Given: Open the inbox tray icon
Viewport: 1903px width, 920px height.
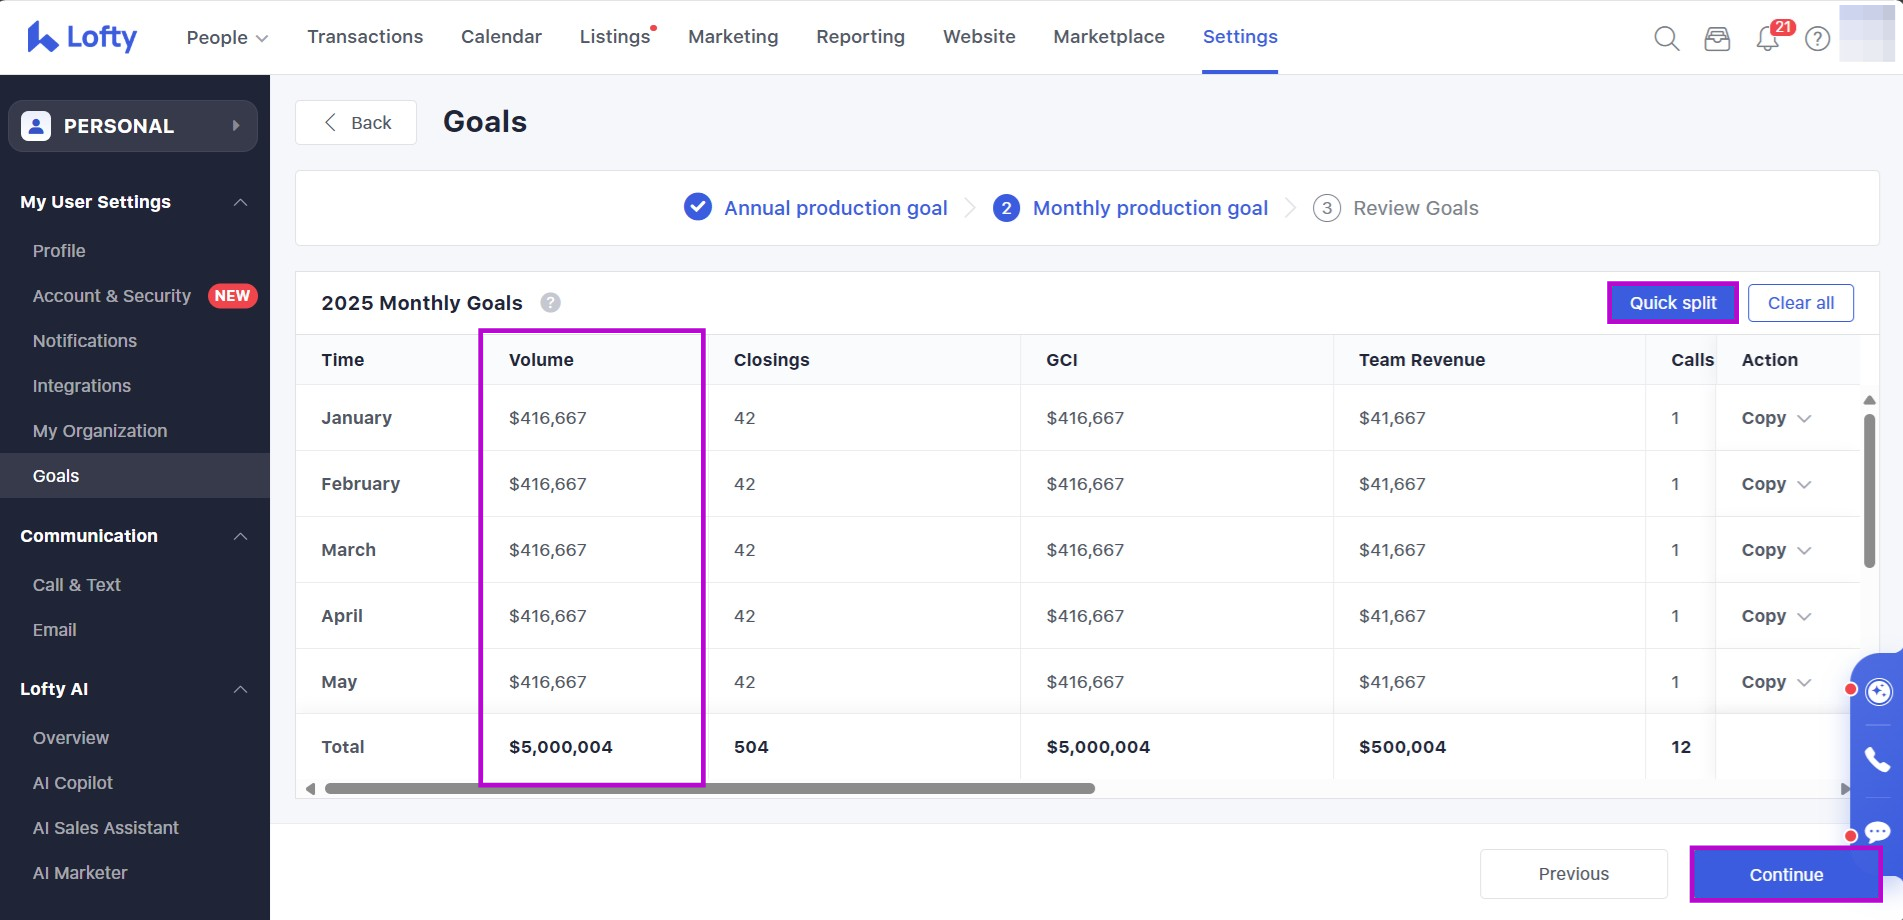Looking at the screenshot, I should tap(1717, 39).
